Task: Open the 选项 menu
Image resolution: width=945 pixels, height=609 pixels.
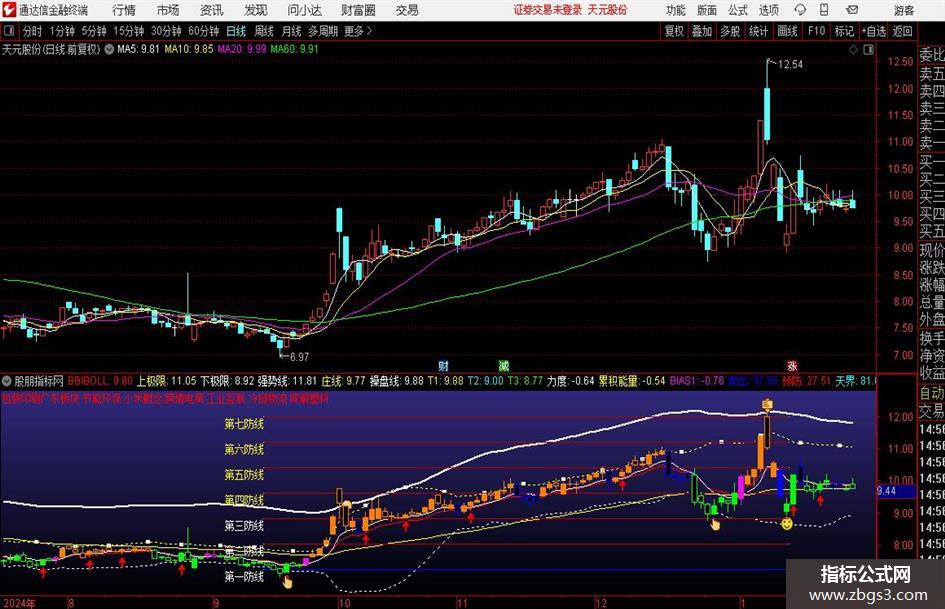Action: (768, 10)
